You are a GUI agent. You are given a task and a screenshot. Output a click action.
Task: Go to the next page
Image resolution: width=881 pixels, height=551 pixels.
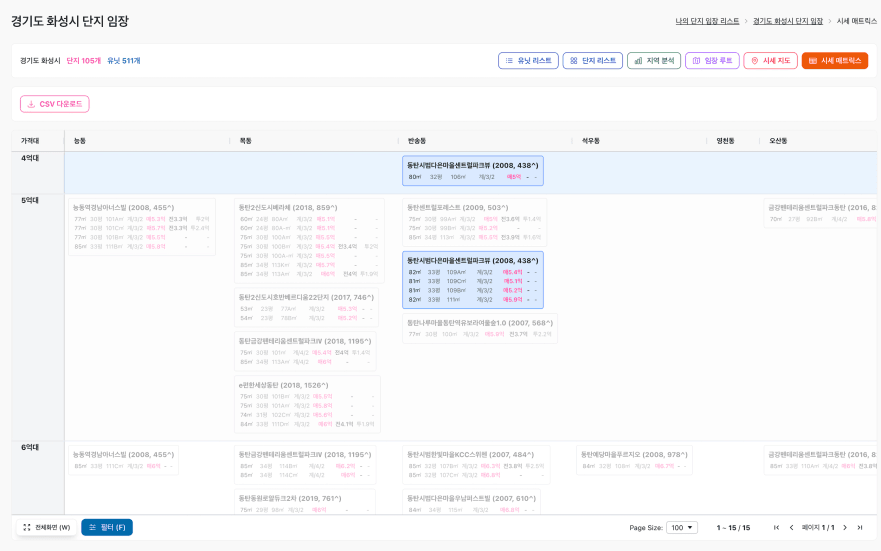[x=845, y=527]
